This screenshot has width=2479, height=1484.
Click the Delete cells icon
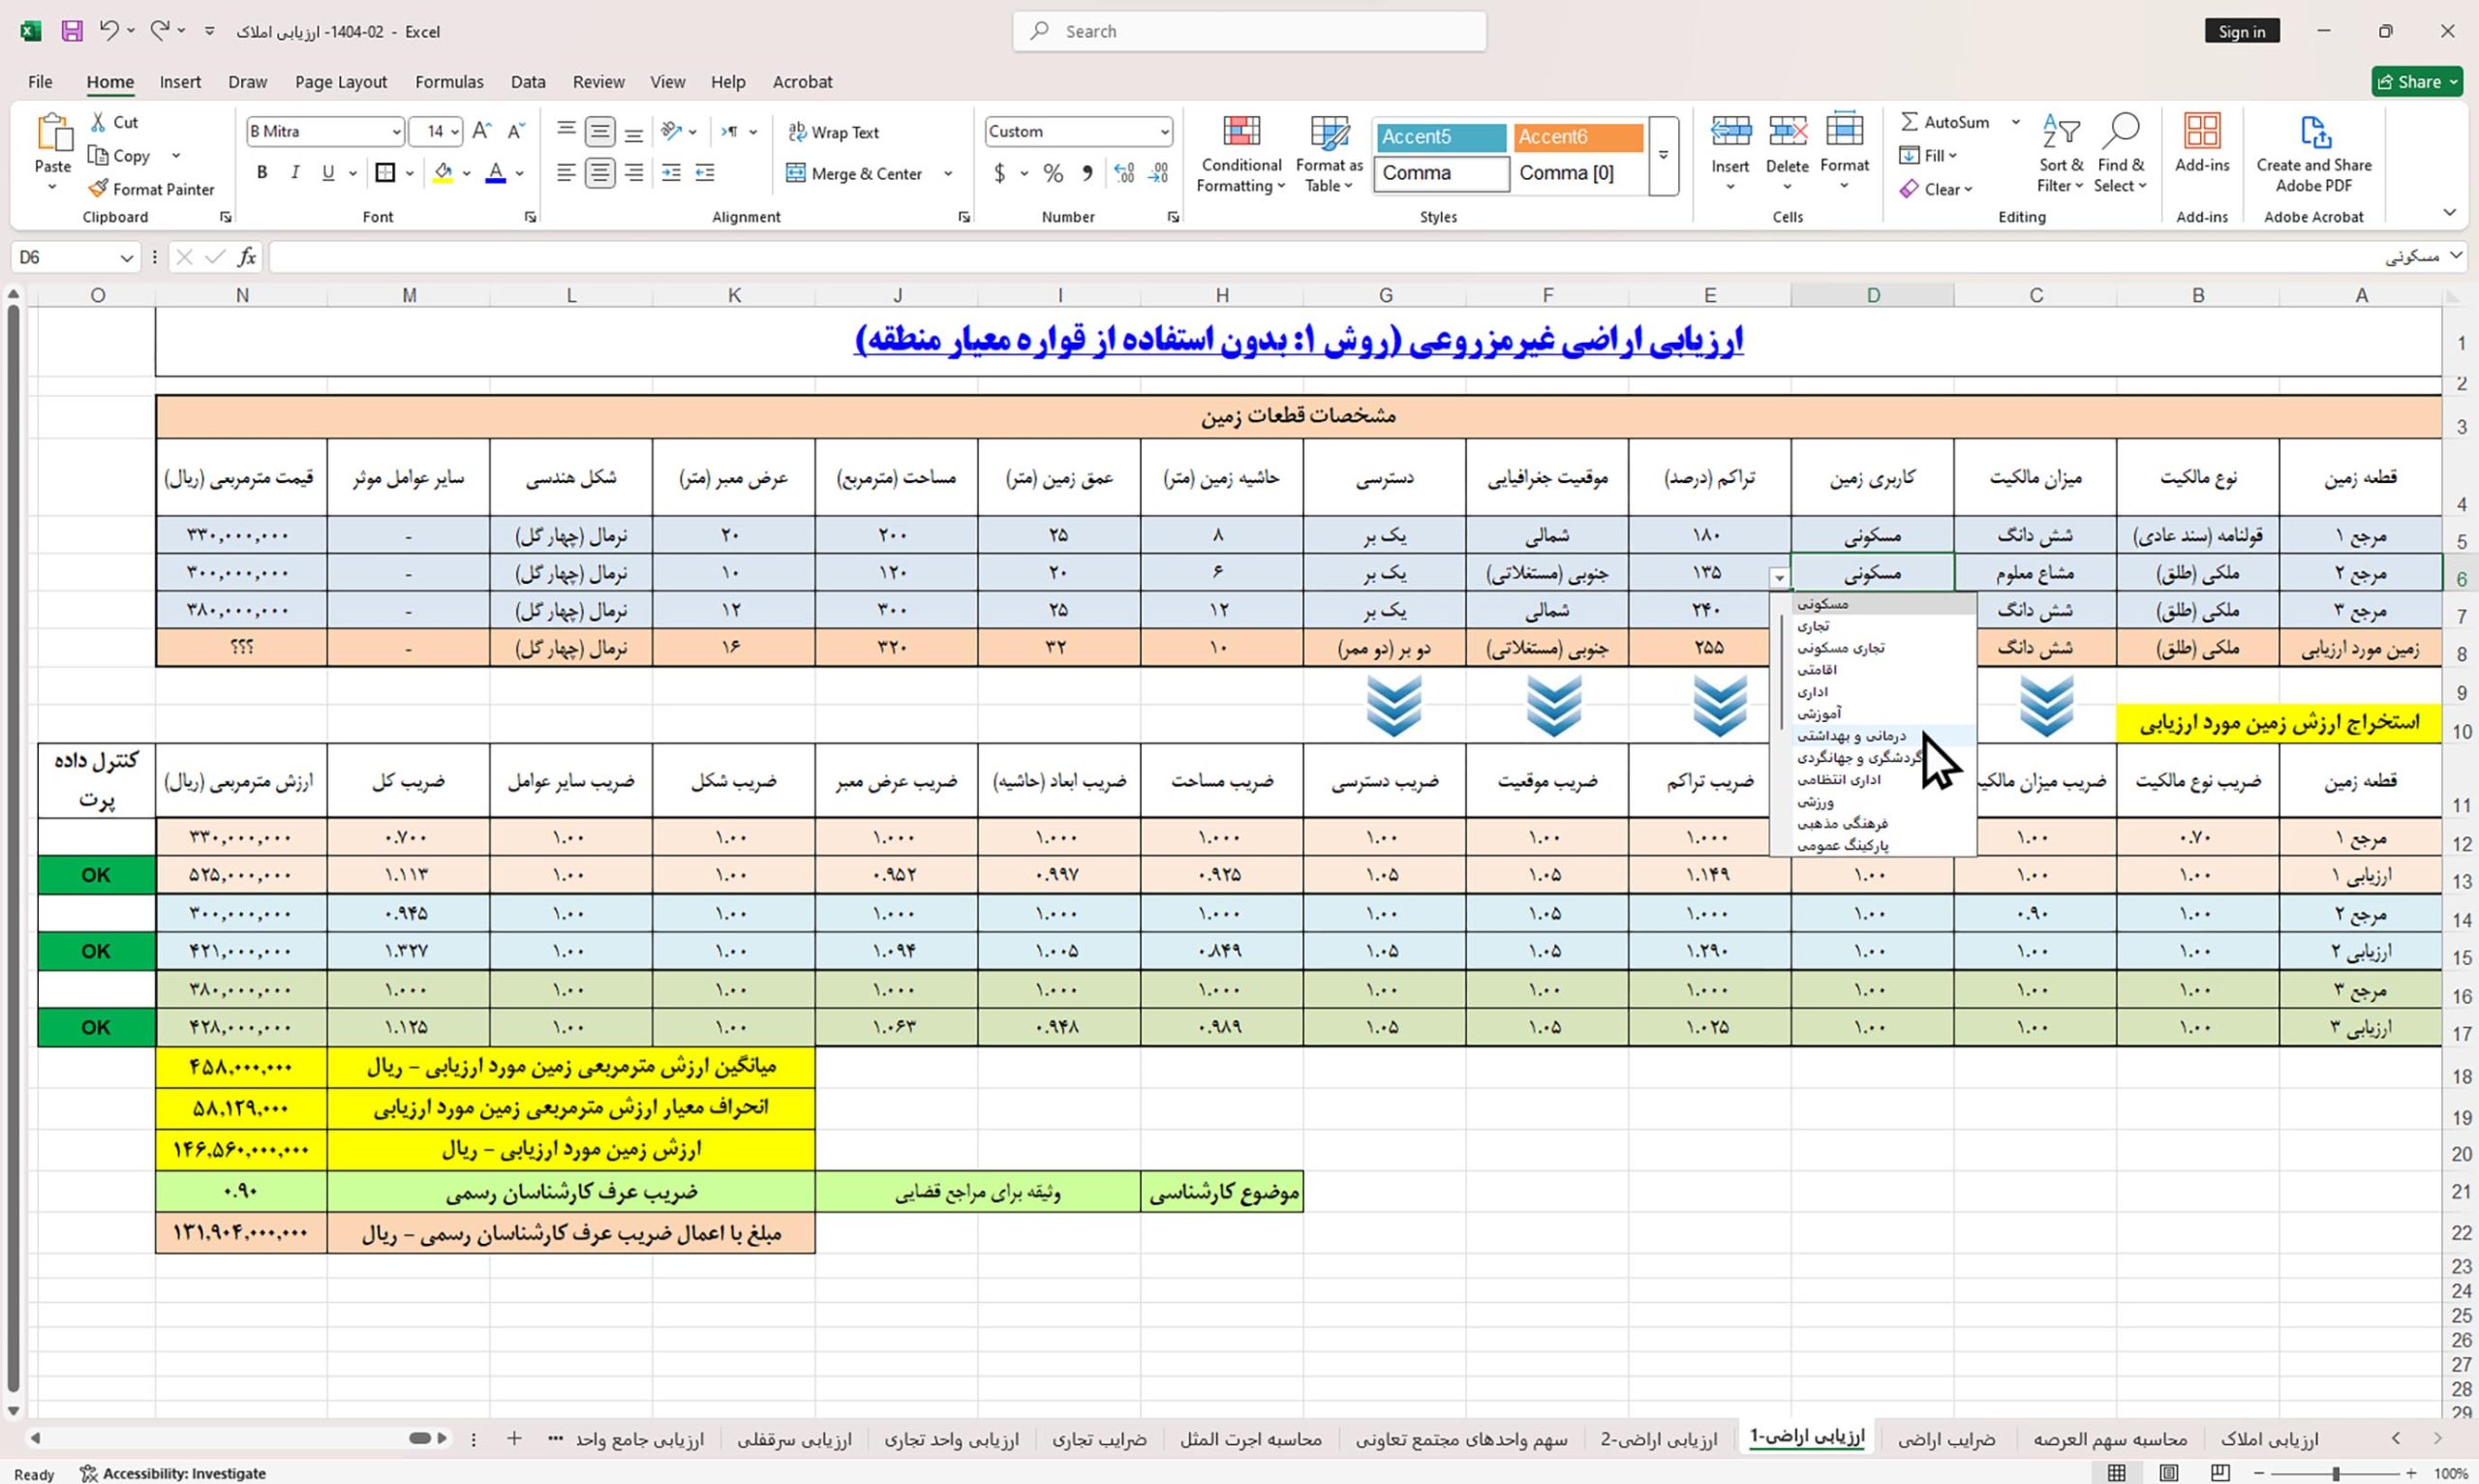click(x=1787, y=131)
